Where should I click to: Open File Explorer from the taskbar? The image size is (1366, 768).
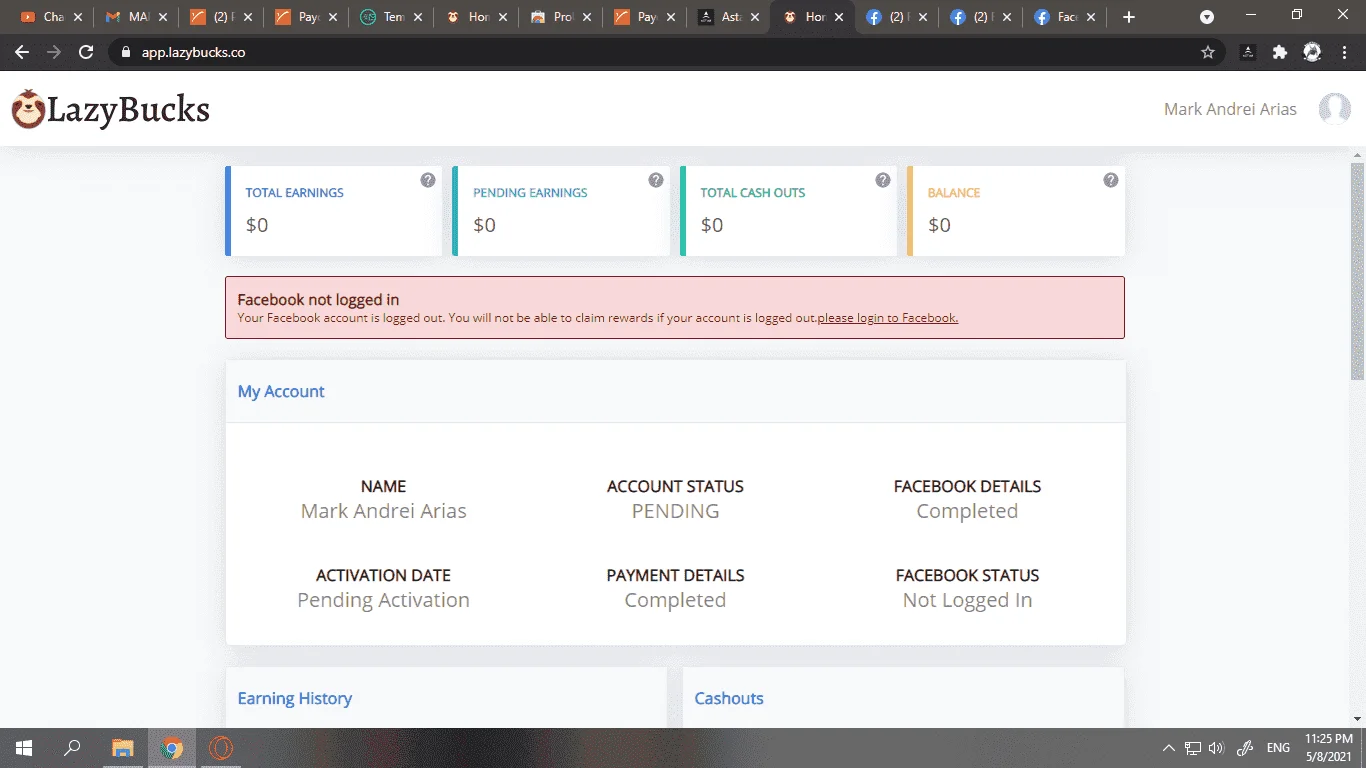[122, 748]
